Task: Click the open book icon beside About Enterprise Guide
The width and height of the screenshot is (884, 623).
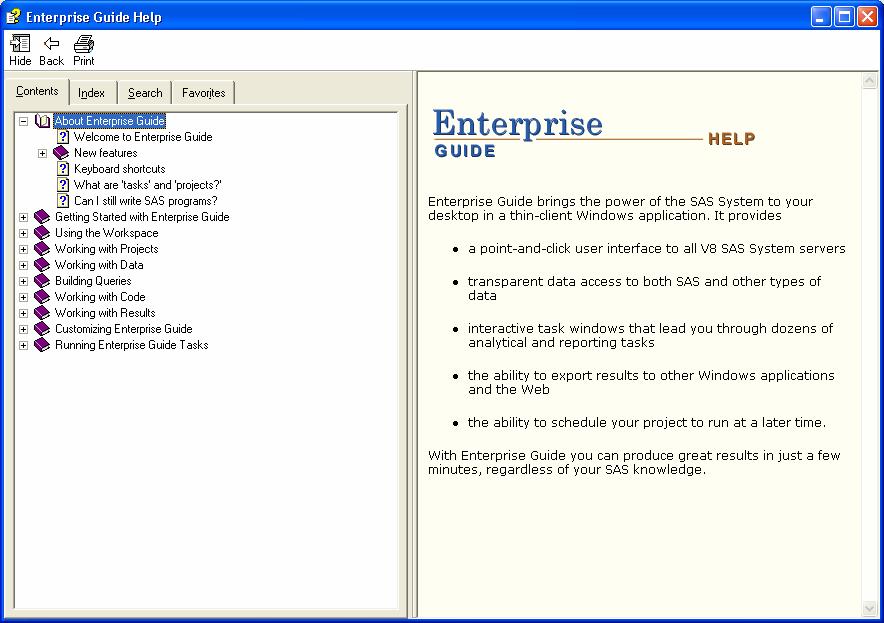Action: tap(42, 121)
